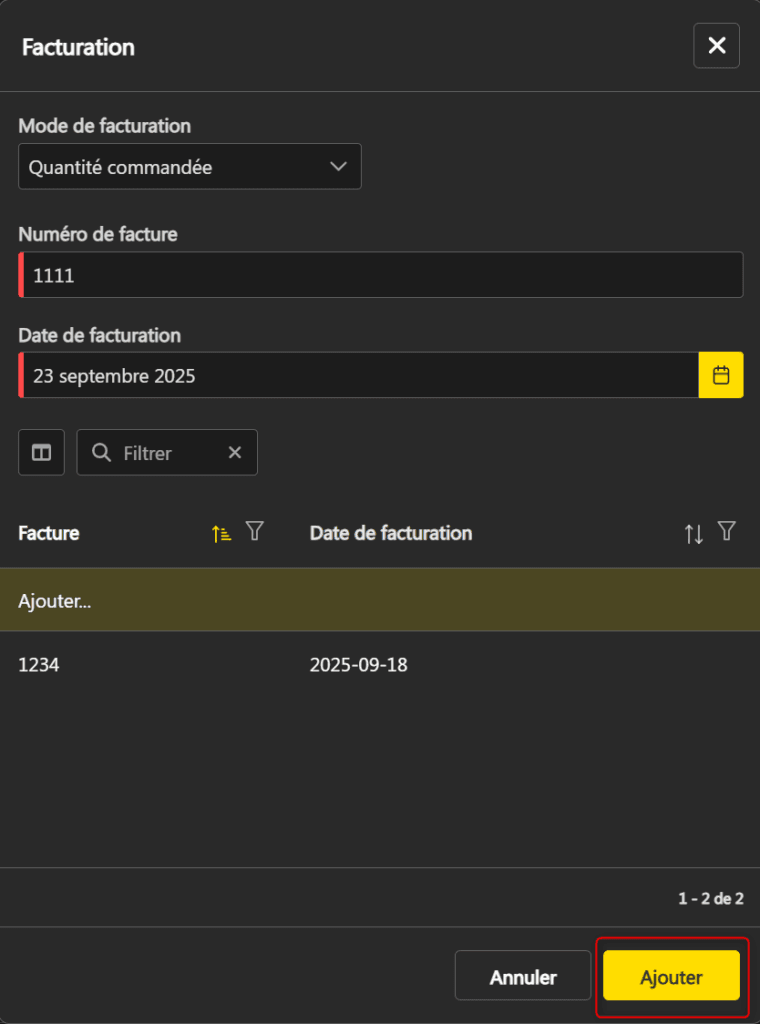Toggle ascending sort on Facture column
The height and width of the screenshot is (1024, 760).
click(x=222, y=533)
